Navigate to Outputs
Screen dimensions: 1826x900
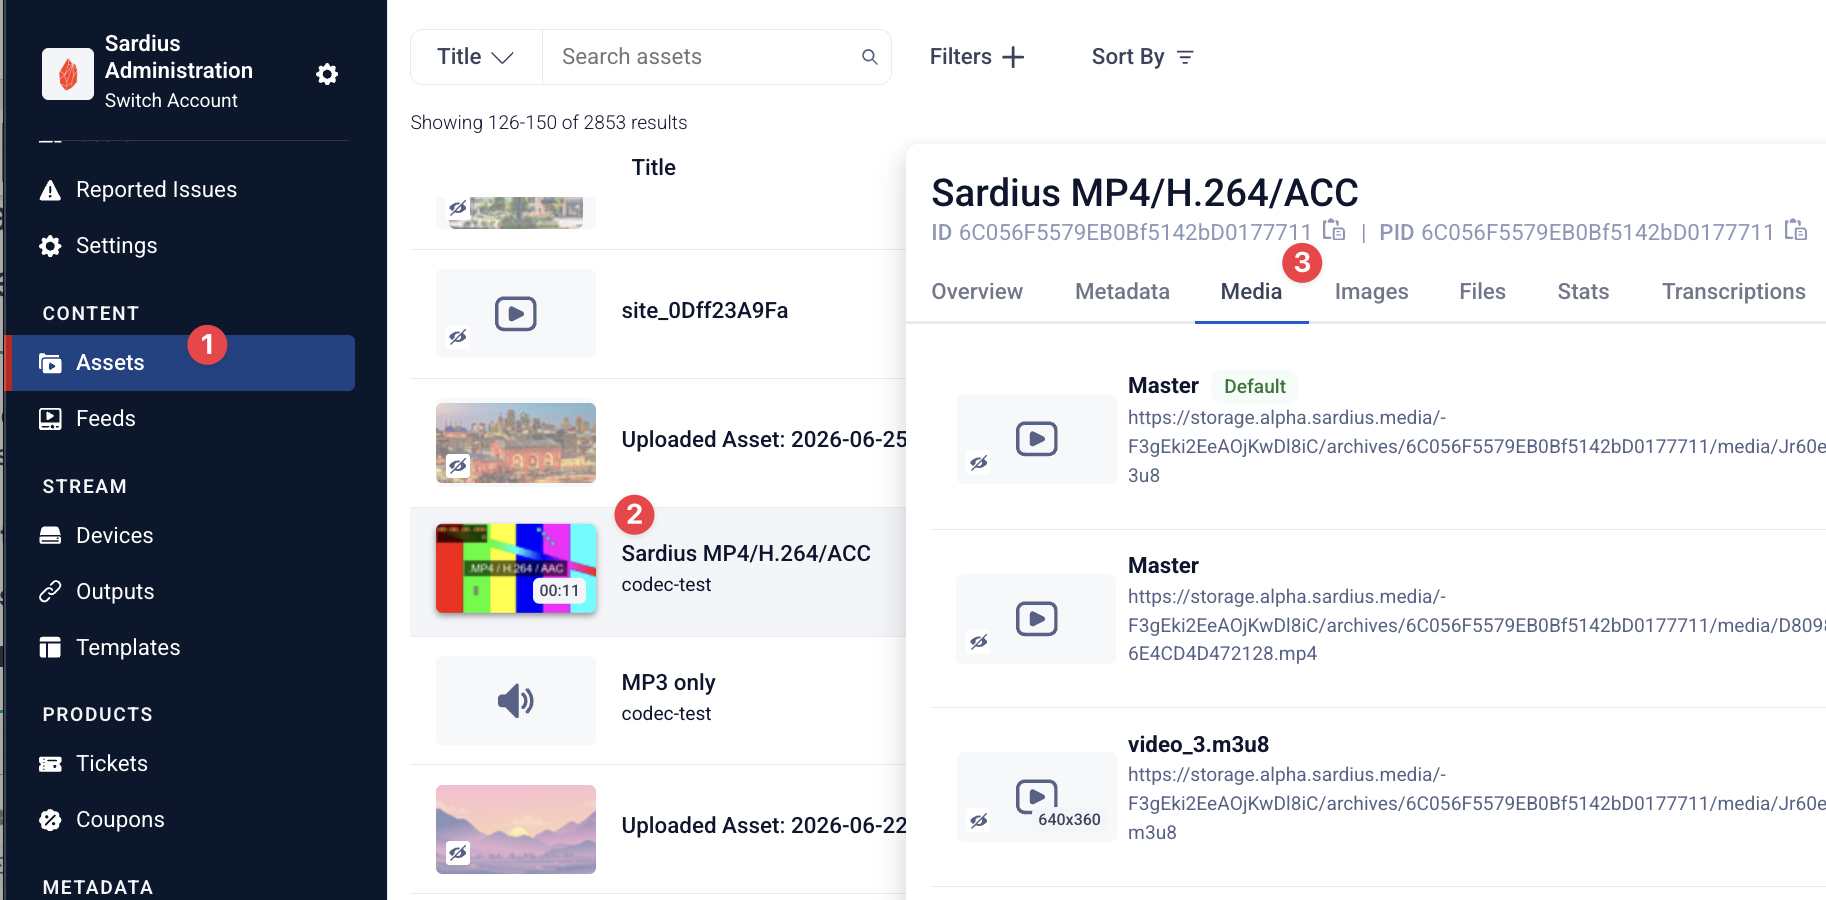tap(180, 592)
